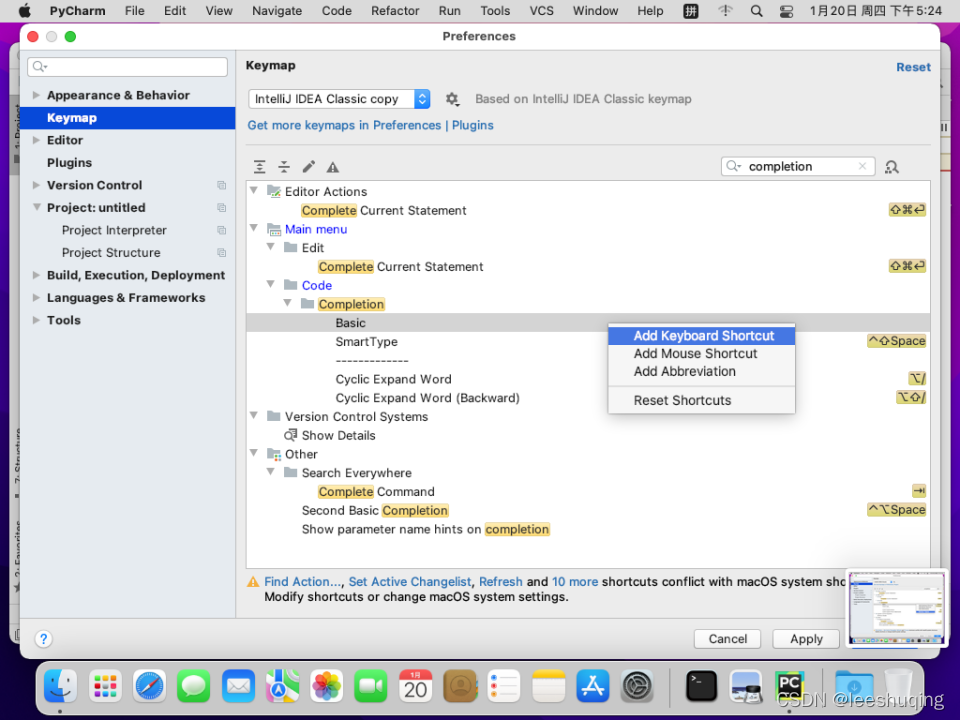Image resolution: width=960 pixels, height=720 pixels.
Task: Collapse Version Control Systems tree node
Action: (x=254, y=416)
